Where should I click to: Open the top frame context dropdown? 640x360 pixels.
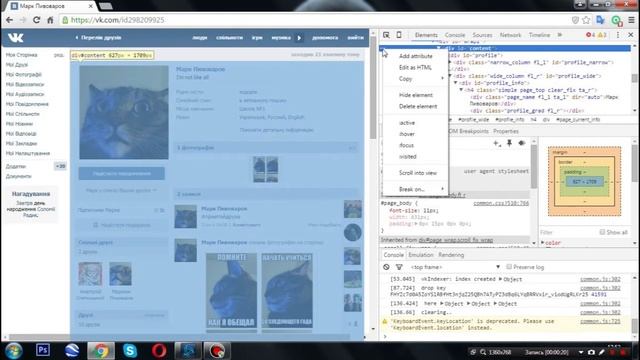coord(455,267)
